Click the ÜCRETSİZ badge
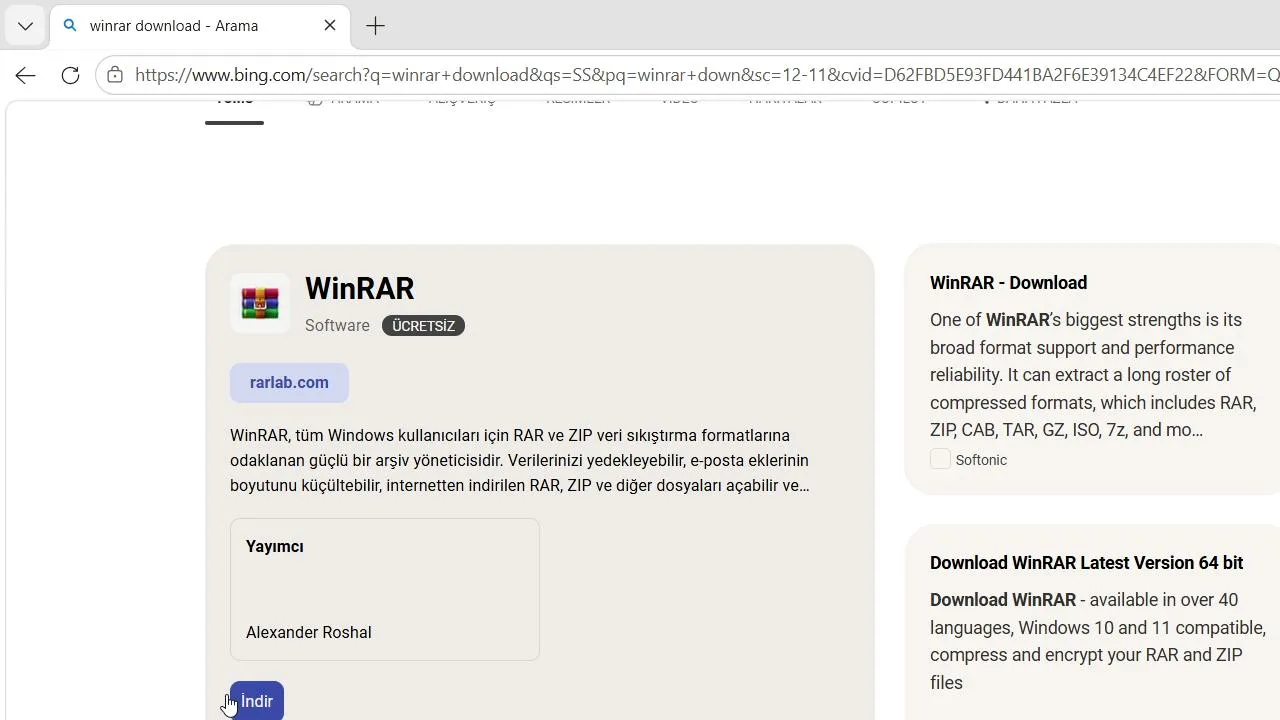The height and width of the screenshot is (720, 1280). [423, 326]
